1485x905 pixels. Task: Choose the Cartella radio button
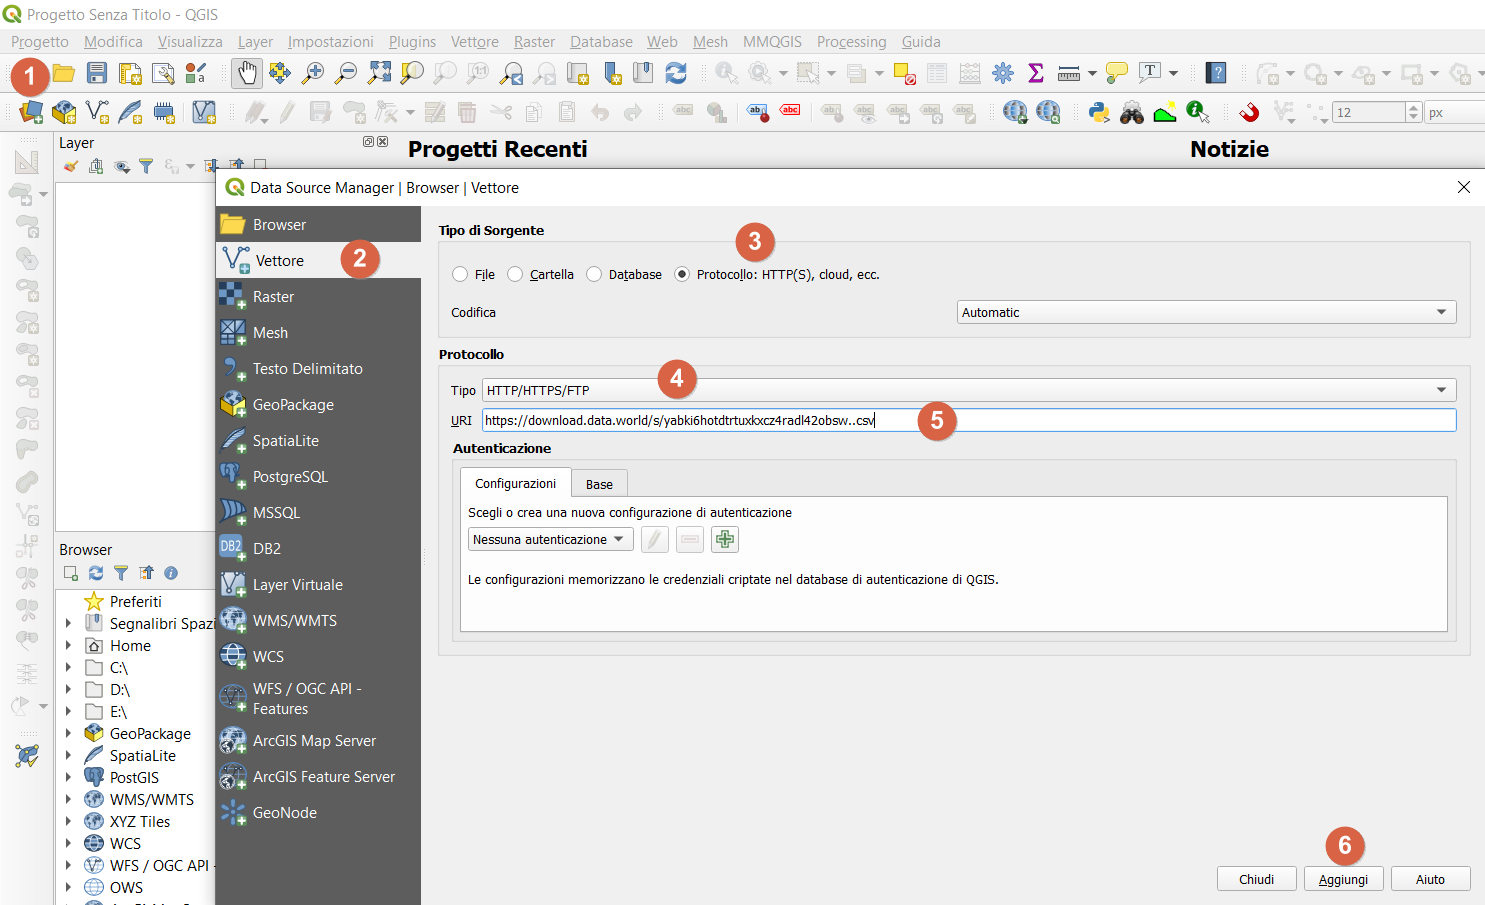coord(515,275)
